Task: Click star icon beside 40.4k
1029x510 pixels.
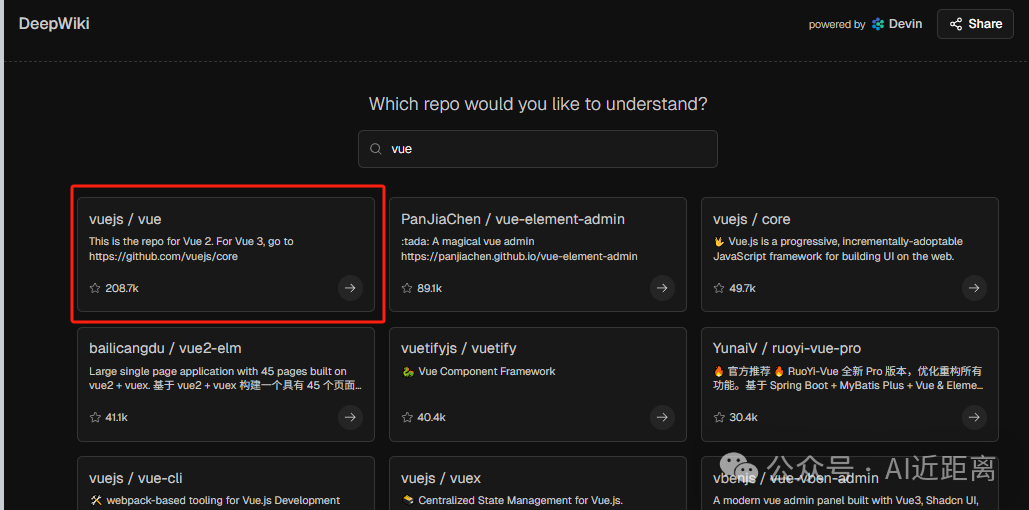Action: (x=407, y=417)
